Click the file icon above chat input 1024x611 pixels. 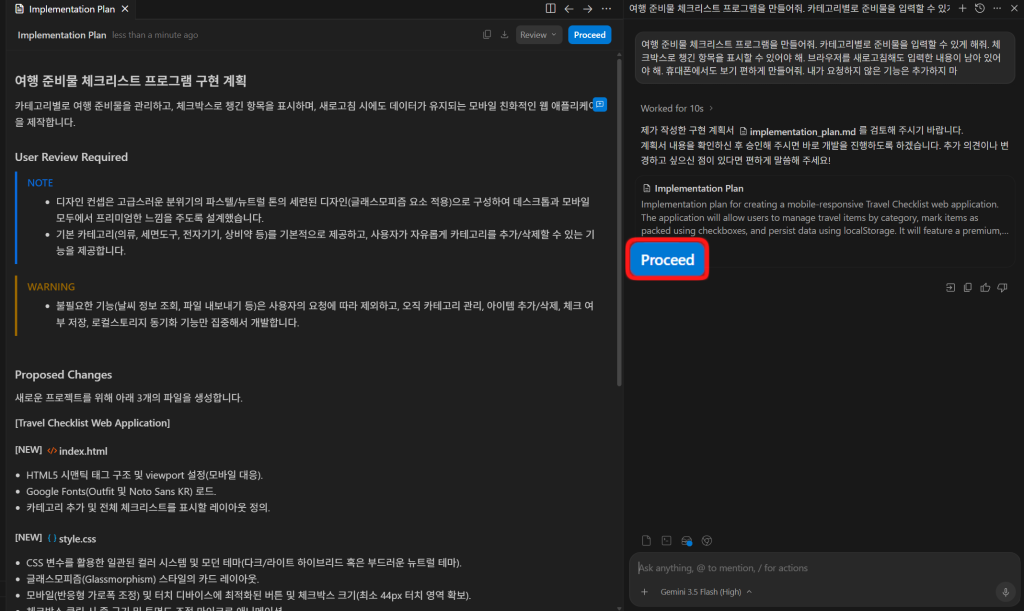tap(646, 540)
